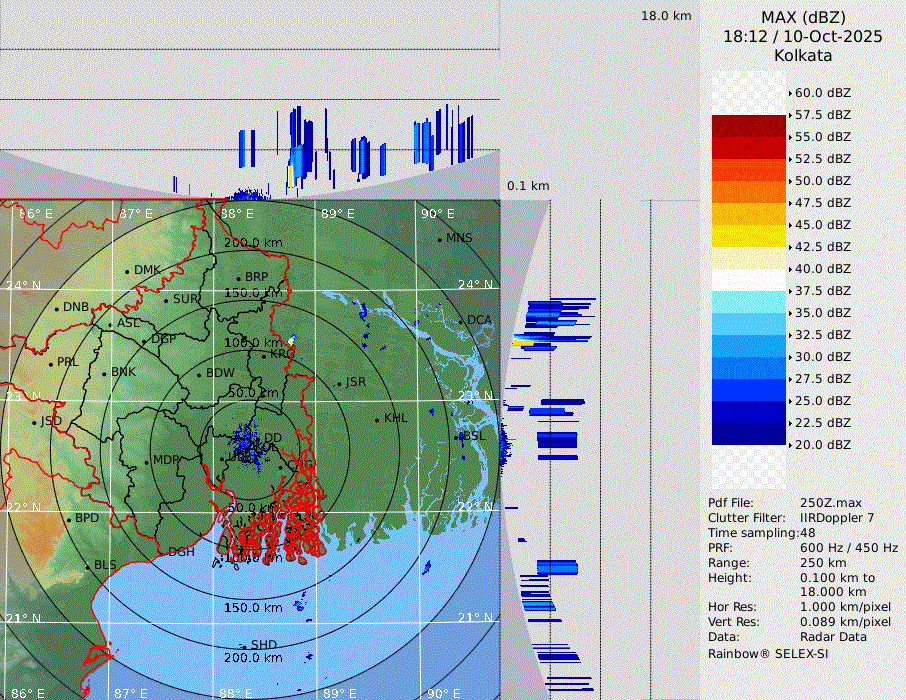This screenshot has width=906, height=700.
Task: Click the Rainbow SELEX-SI text
Action: (768, 653)
